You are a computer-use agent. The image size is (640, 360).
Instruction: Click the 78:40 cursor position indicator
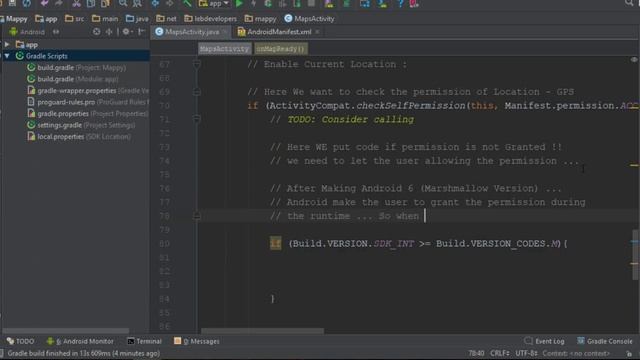click(x=476, y=353)
